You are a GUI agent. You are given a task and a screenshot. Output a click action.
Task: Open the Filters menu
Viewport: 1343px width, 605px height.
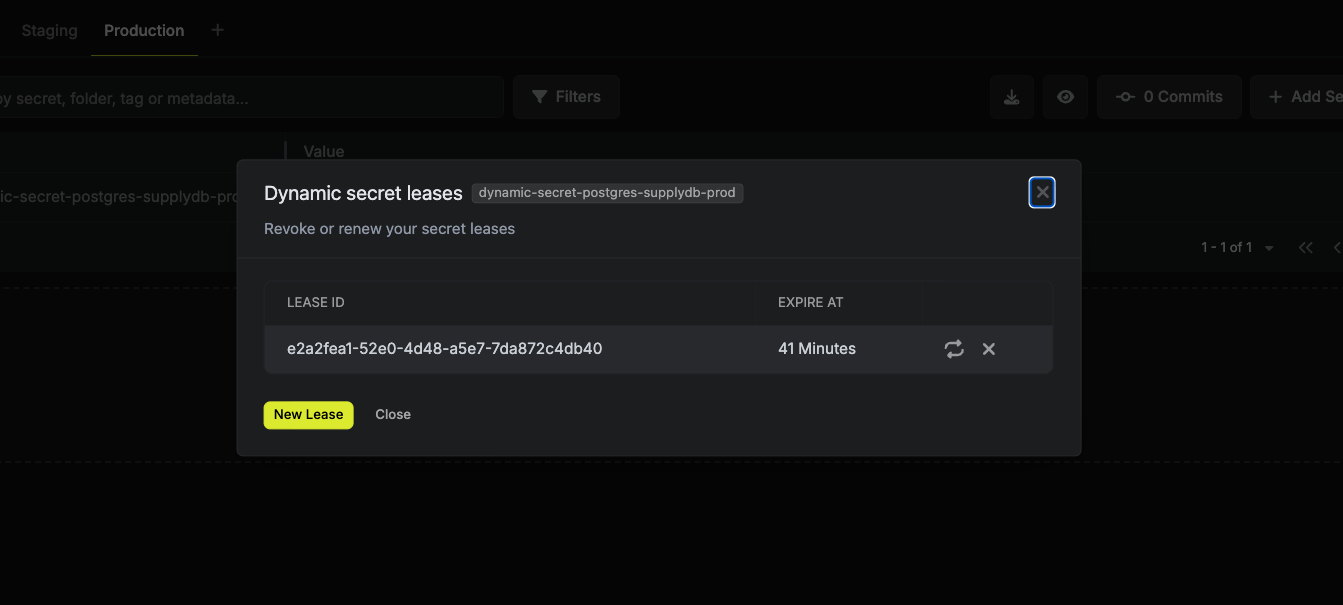click(566, 97)
